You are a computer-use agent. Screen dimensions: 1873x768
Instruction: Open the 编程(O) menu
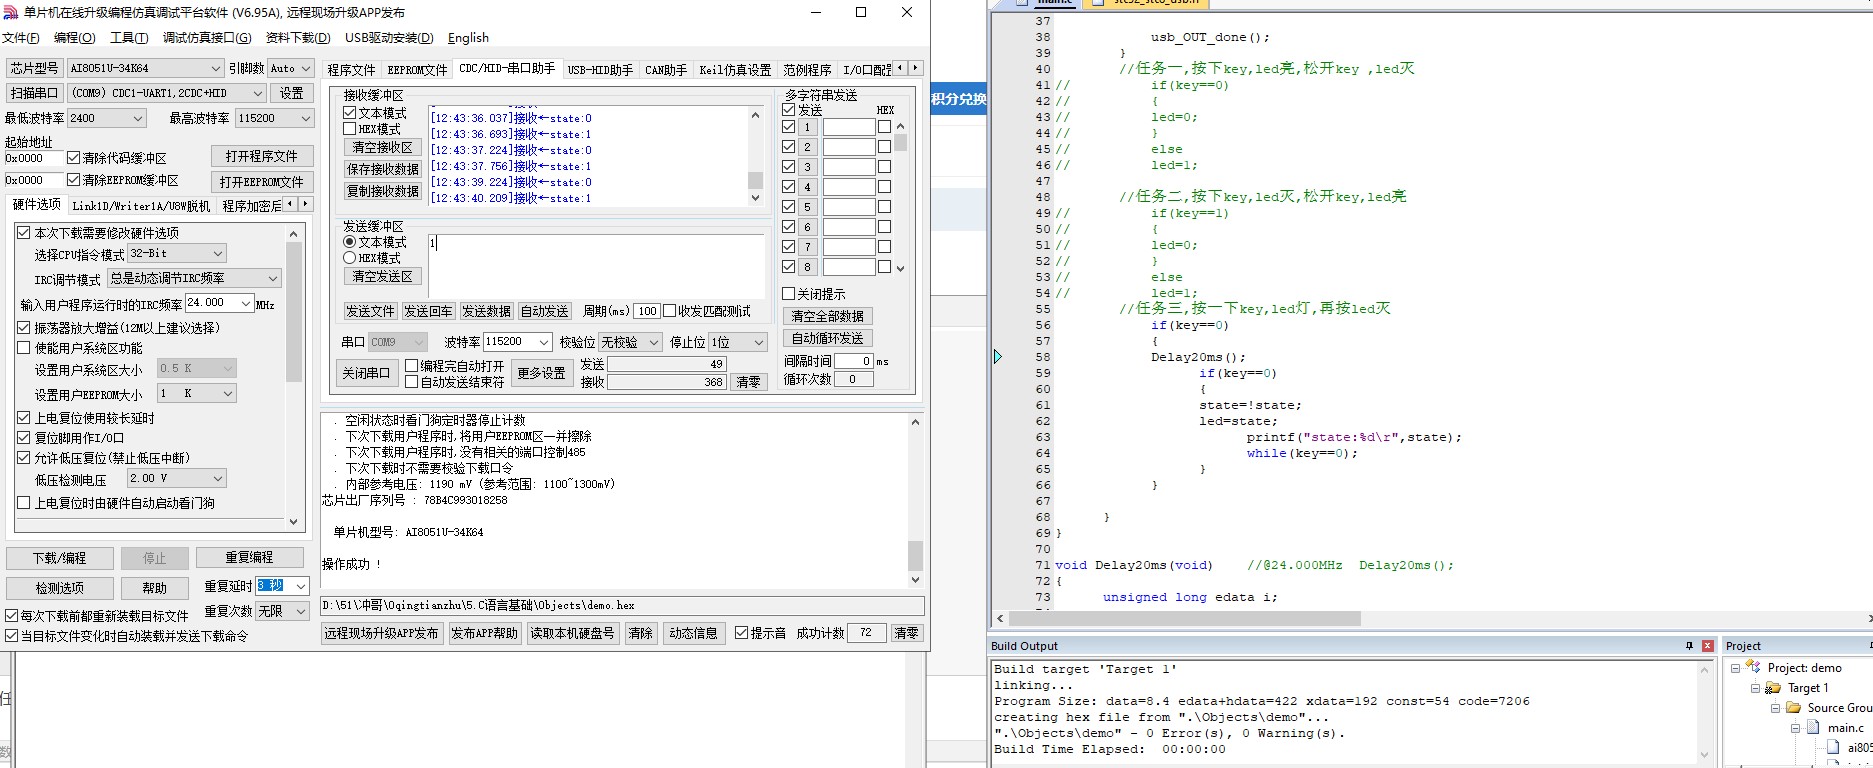pyautogui.click(x=74, y=38)
